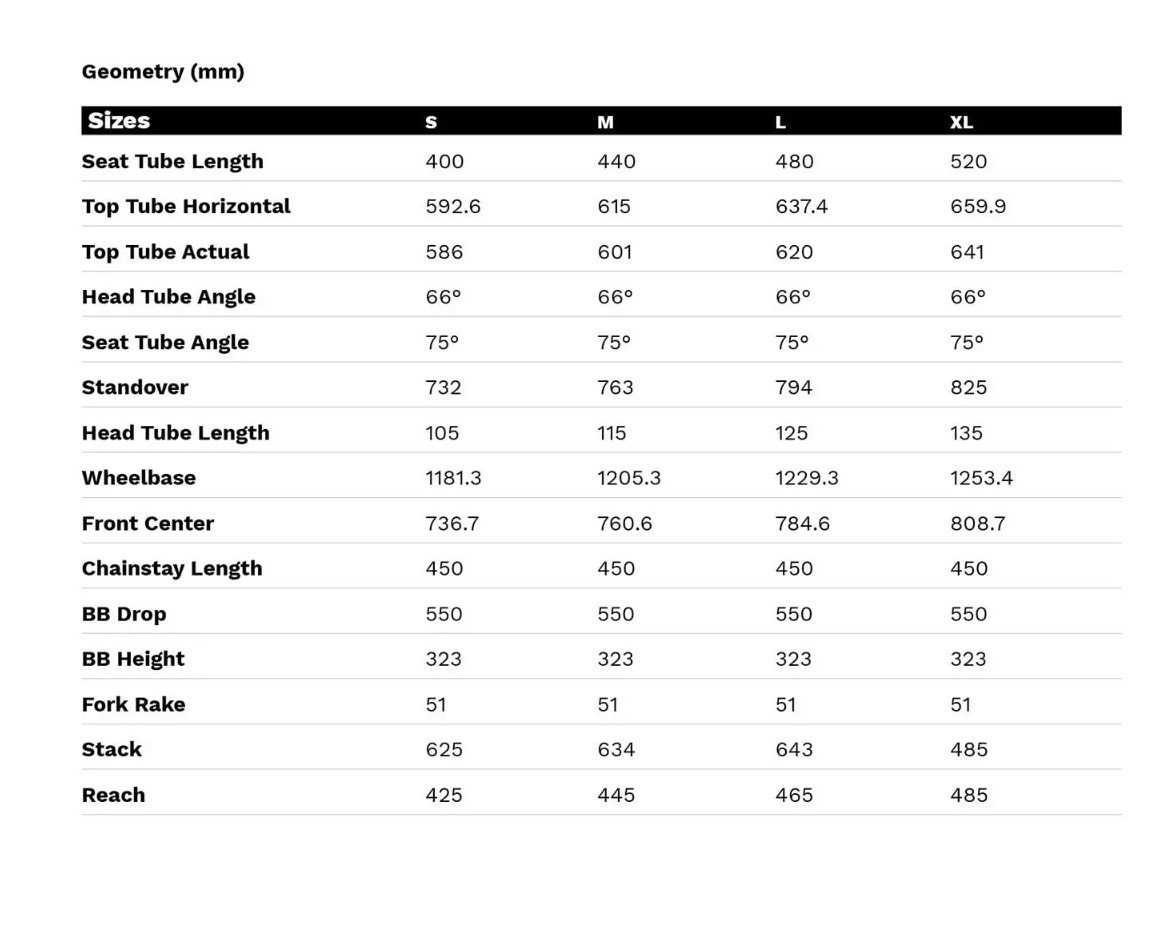
Task: Select the 1205.3 wheelbase value
Action: (629, 478)
